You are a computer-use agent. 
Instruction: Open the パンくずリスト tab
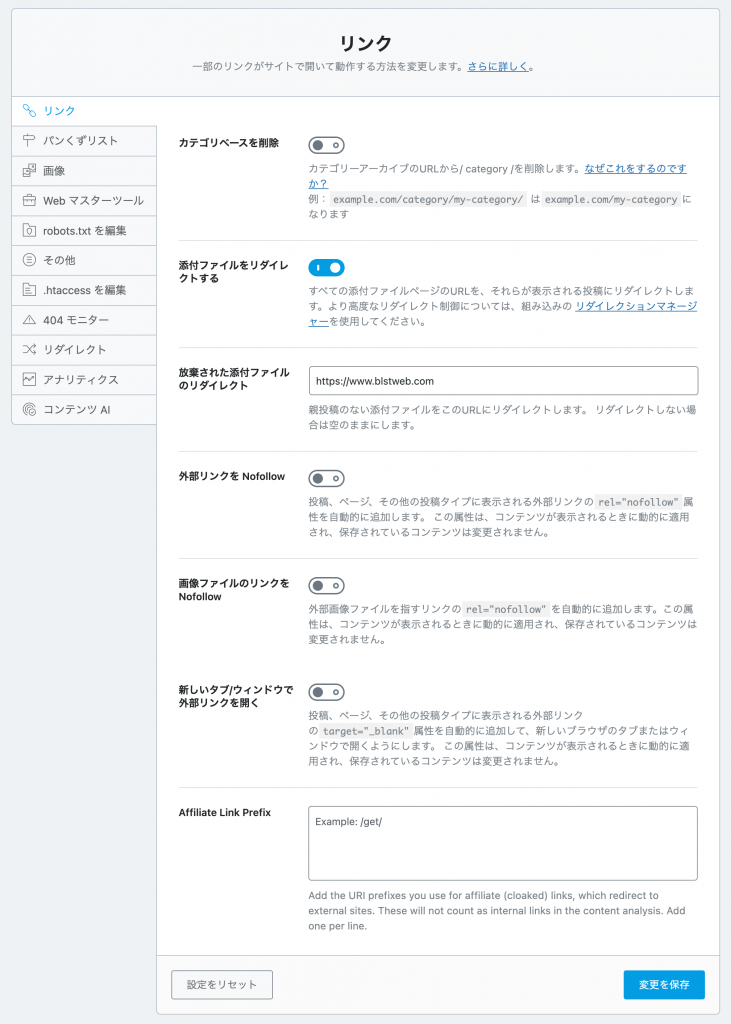tap(84, 141)
